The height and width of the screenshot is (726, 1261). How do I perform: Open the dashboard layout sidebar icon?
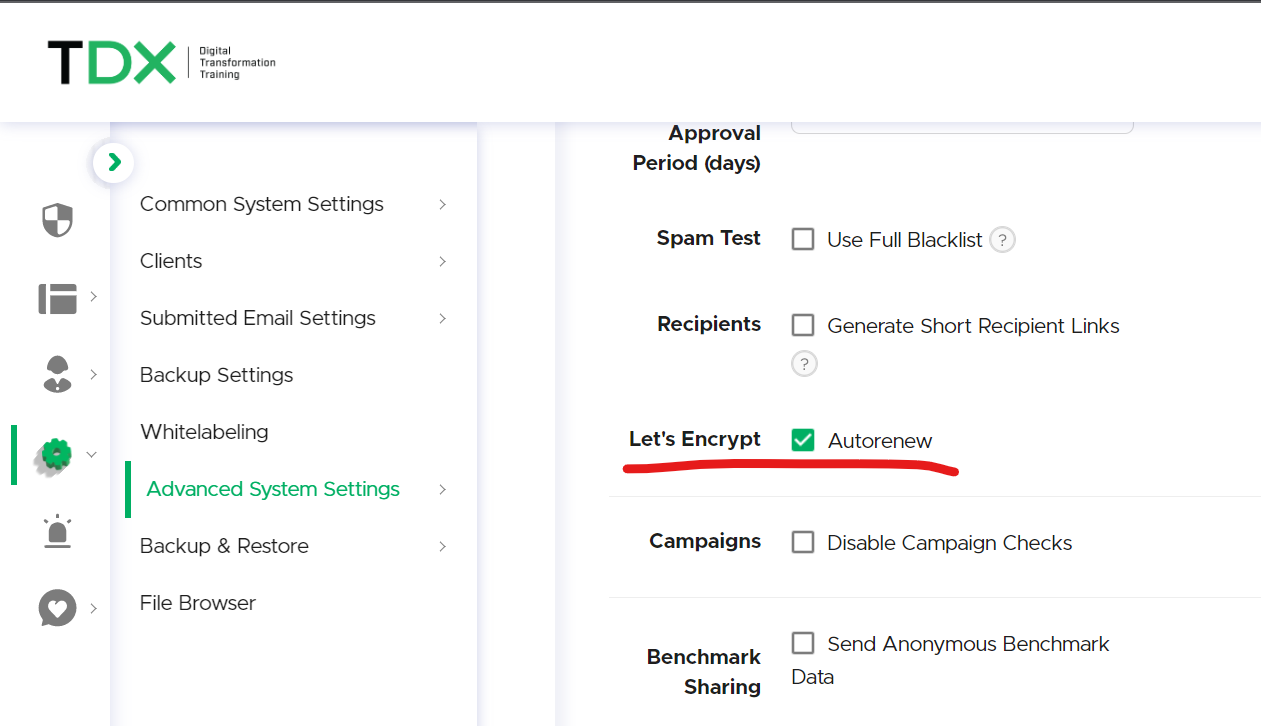[x=57, y=299]
